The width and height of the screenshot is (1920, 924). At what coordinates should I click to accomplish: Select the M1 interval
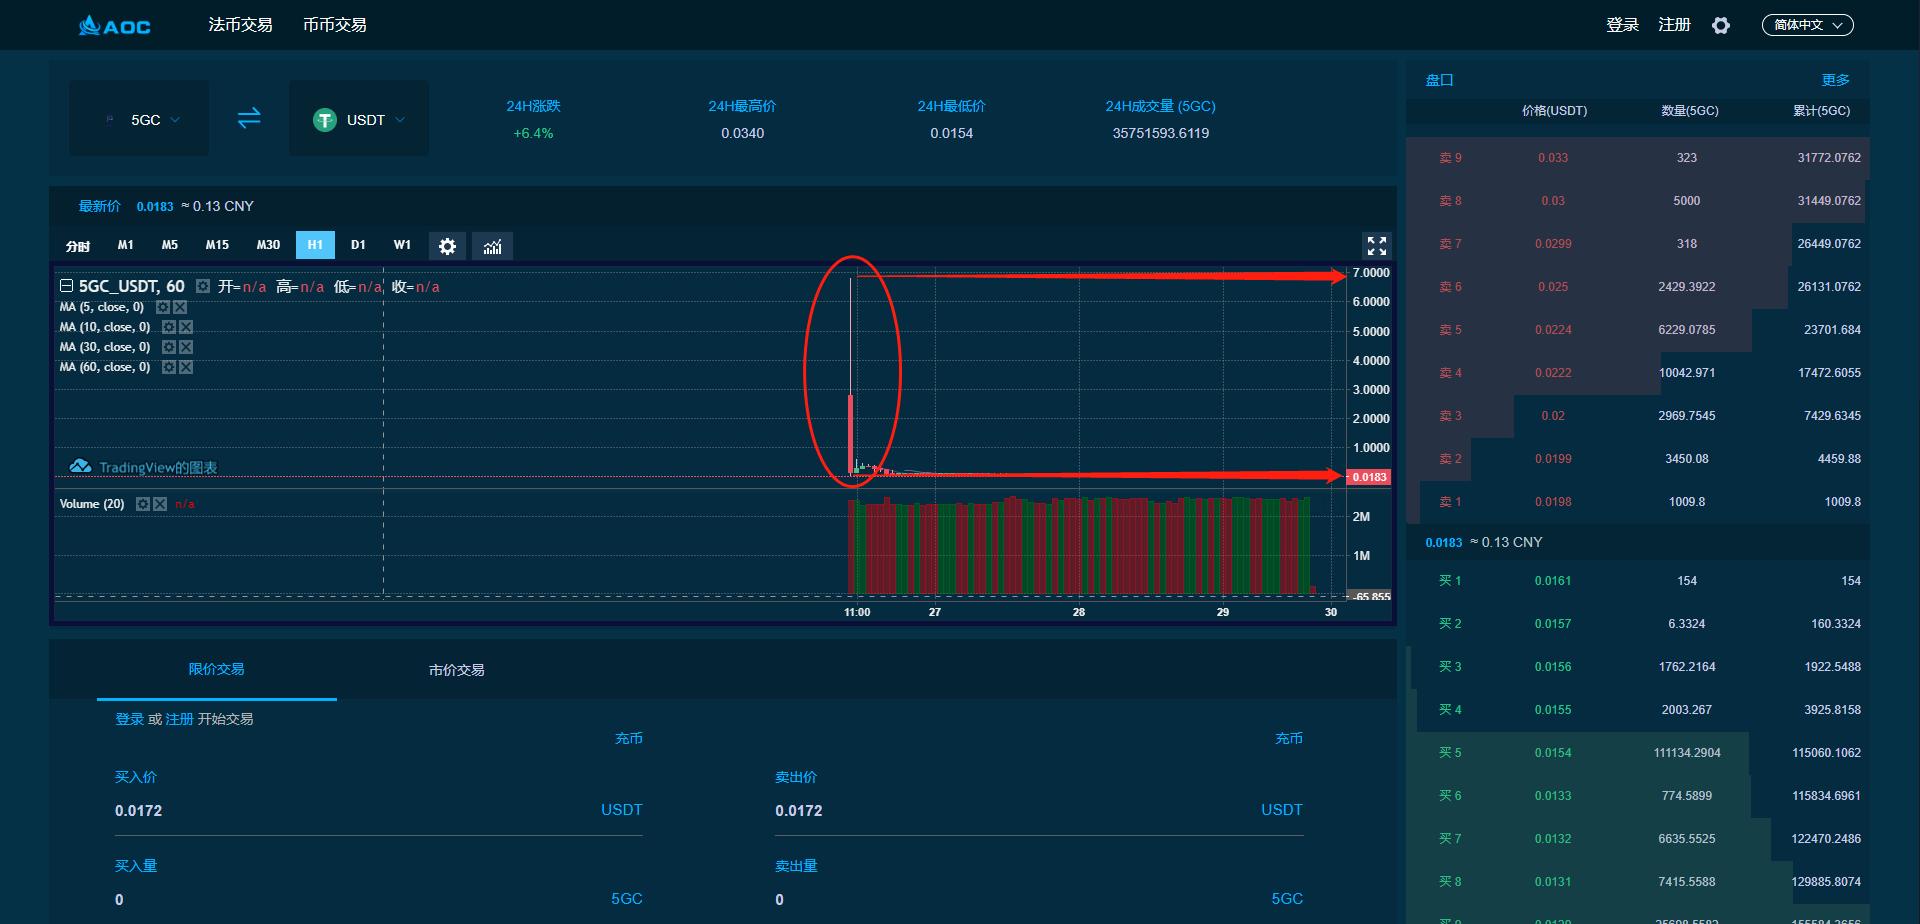click(x=125, y=245)
